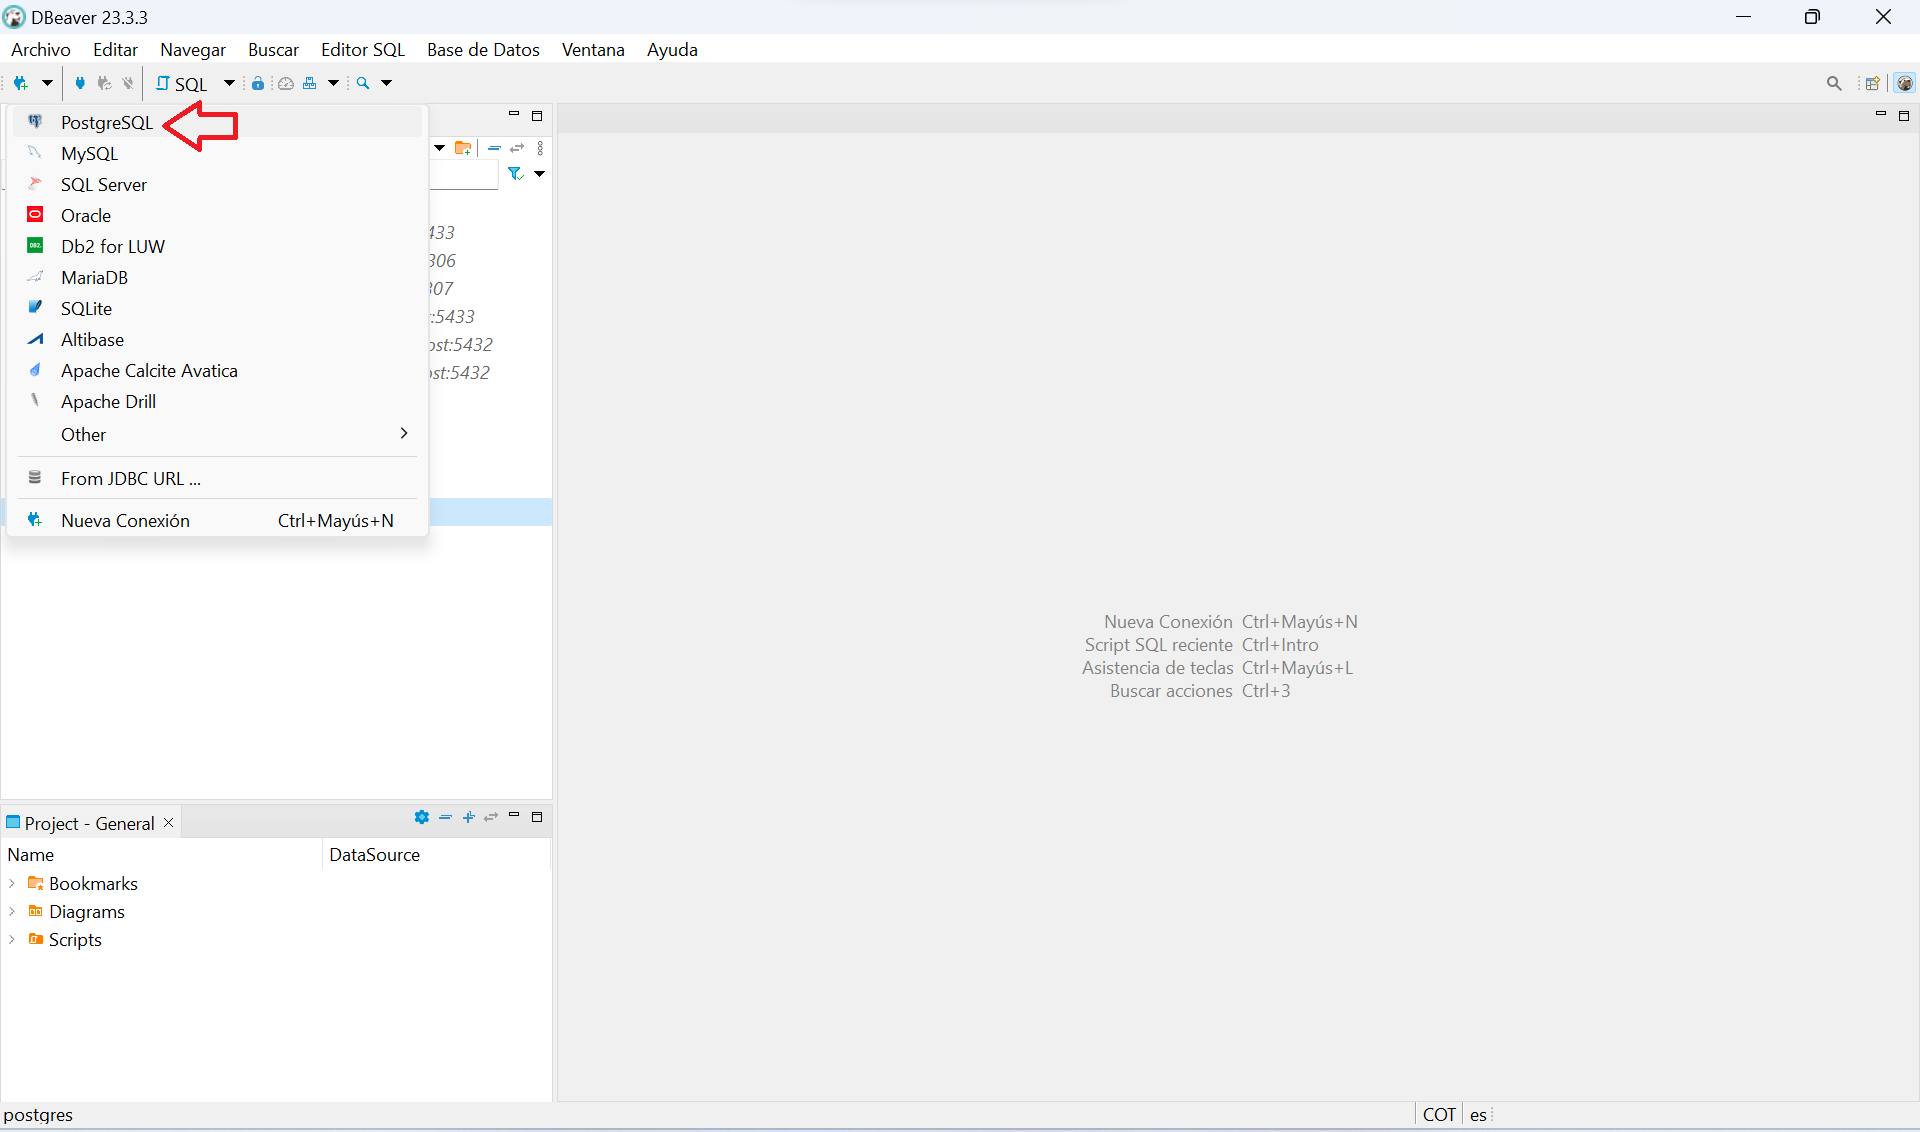Choose SQLite from the connection menu

(218, 308)
